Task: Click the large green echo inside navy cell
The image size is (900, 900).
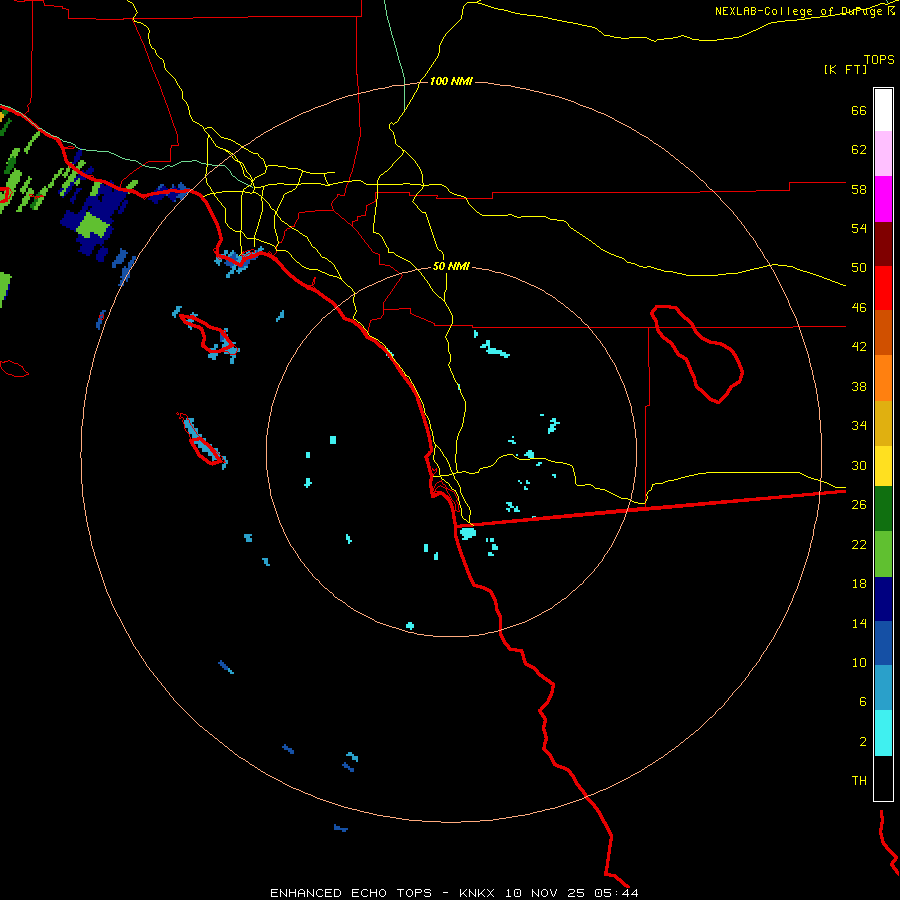Action: [92, 225]
